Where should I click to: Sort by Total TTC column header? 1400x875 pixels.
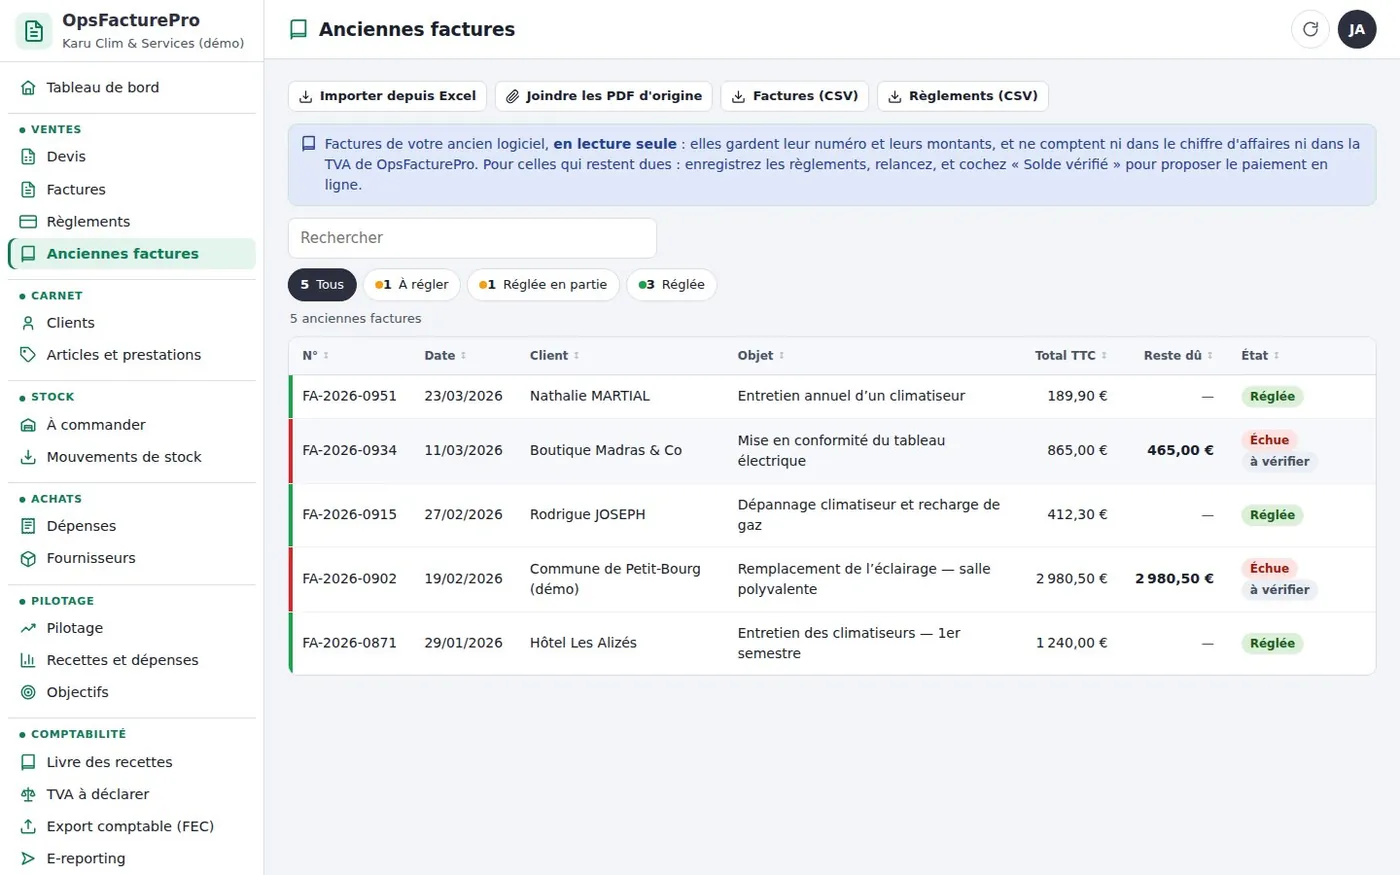pyautogui.click(x=1070, y=355)
